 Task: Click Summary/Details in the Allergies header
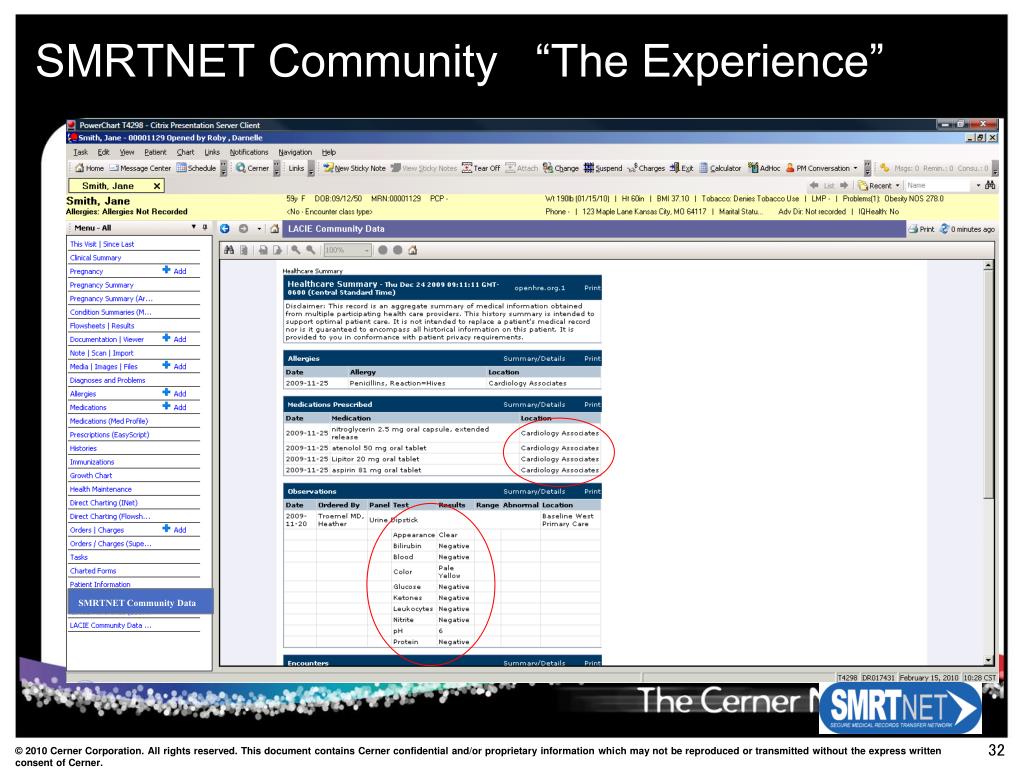tap(534, 359)
